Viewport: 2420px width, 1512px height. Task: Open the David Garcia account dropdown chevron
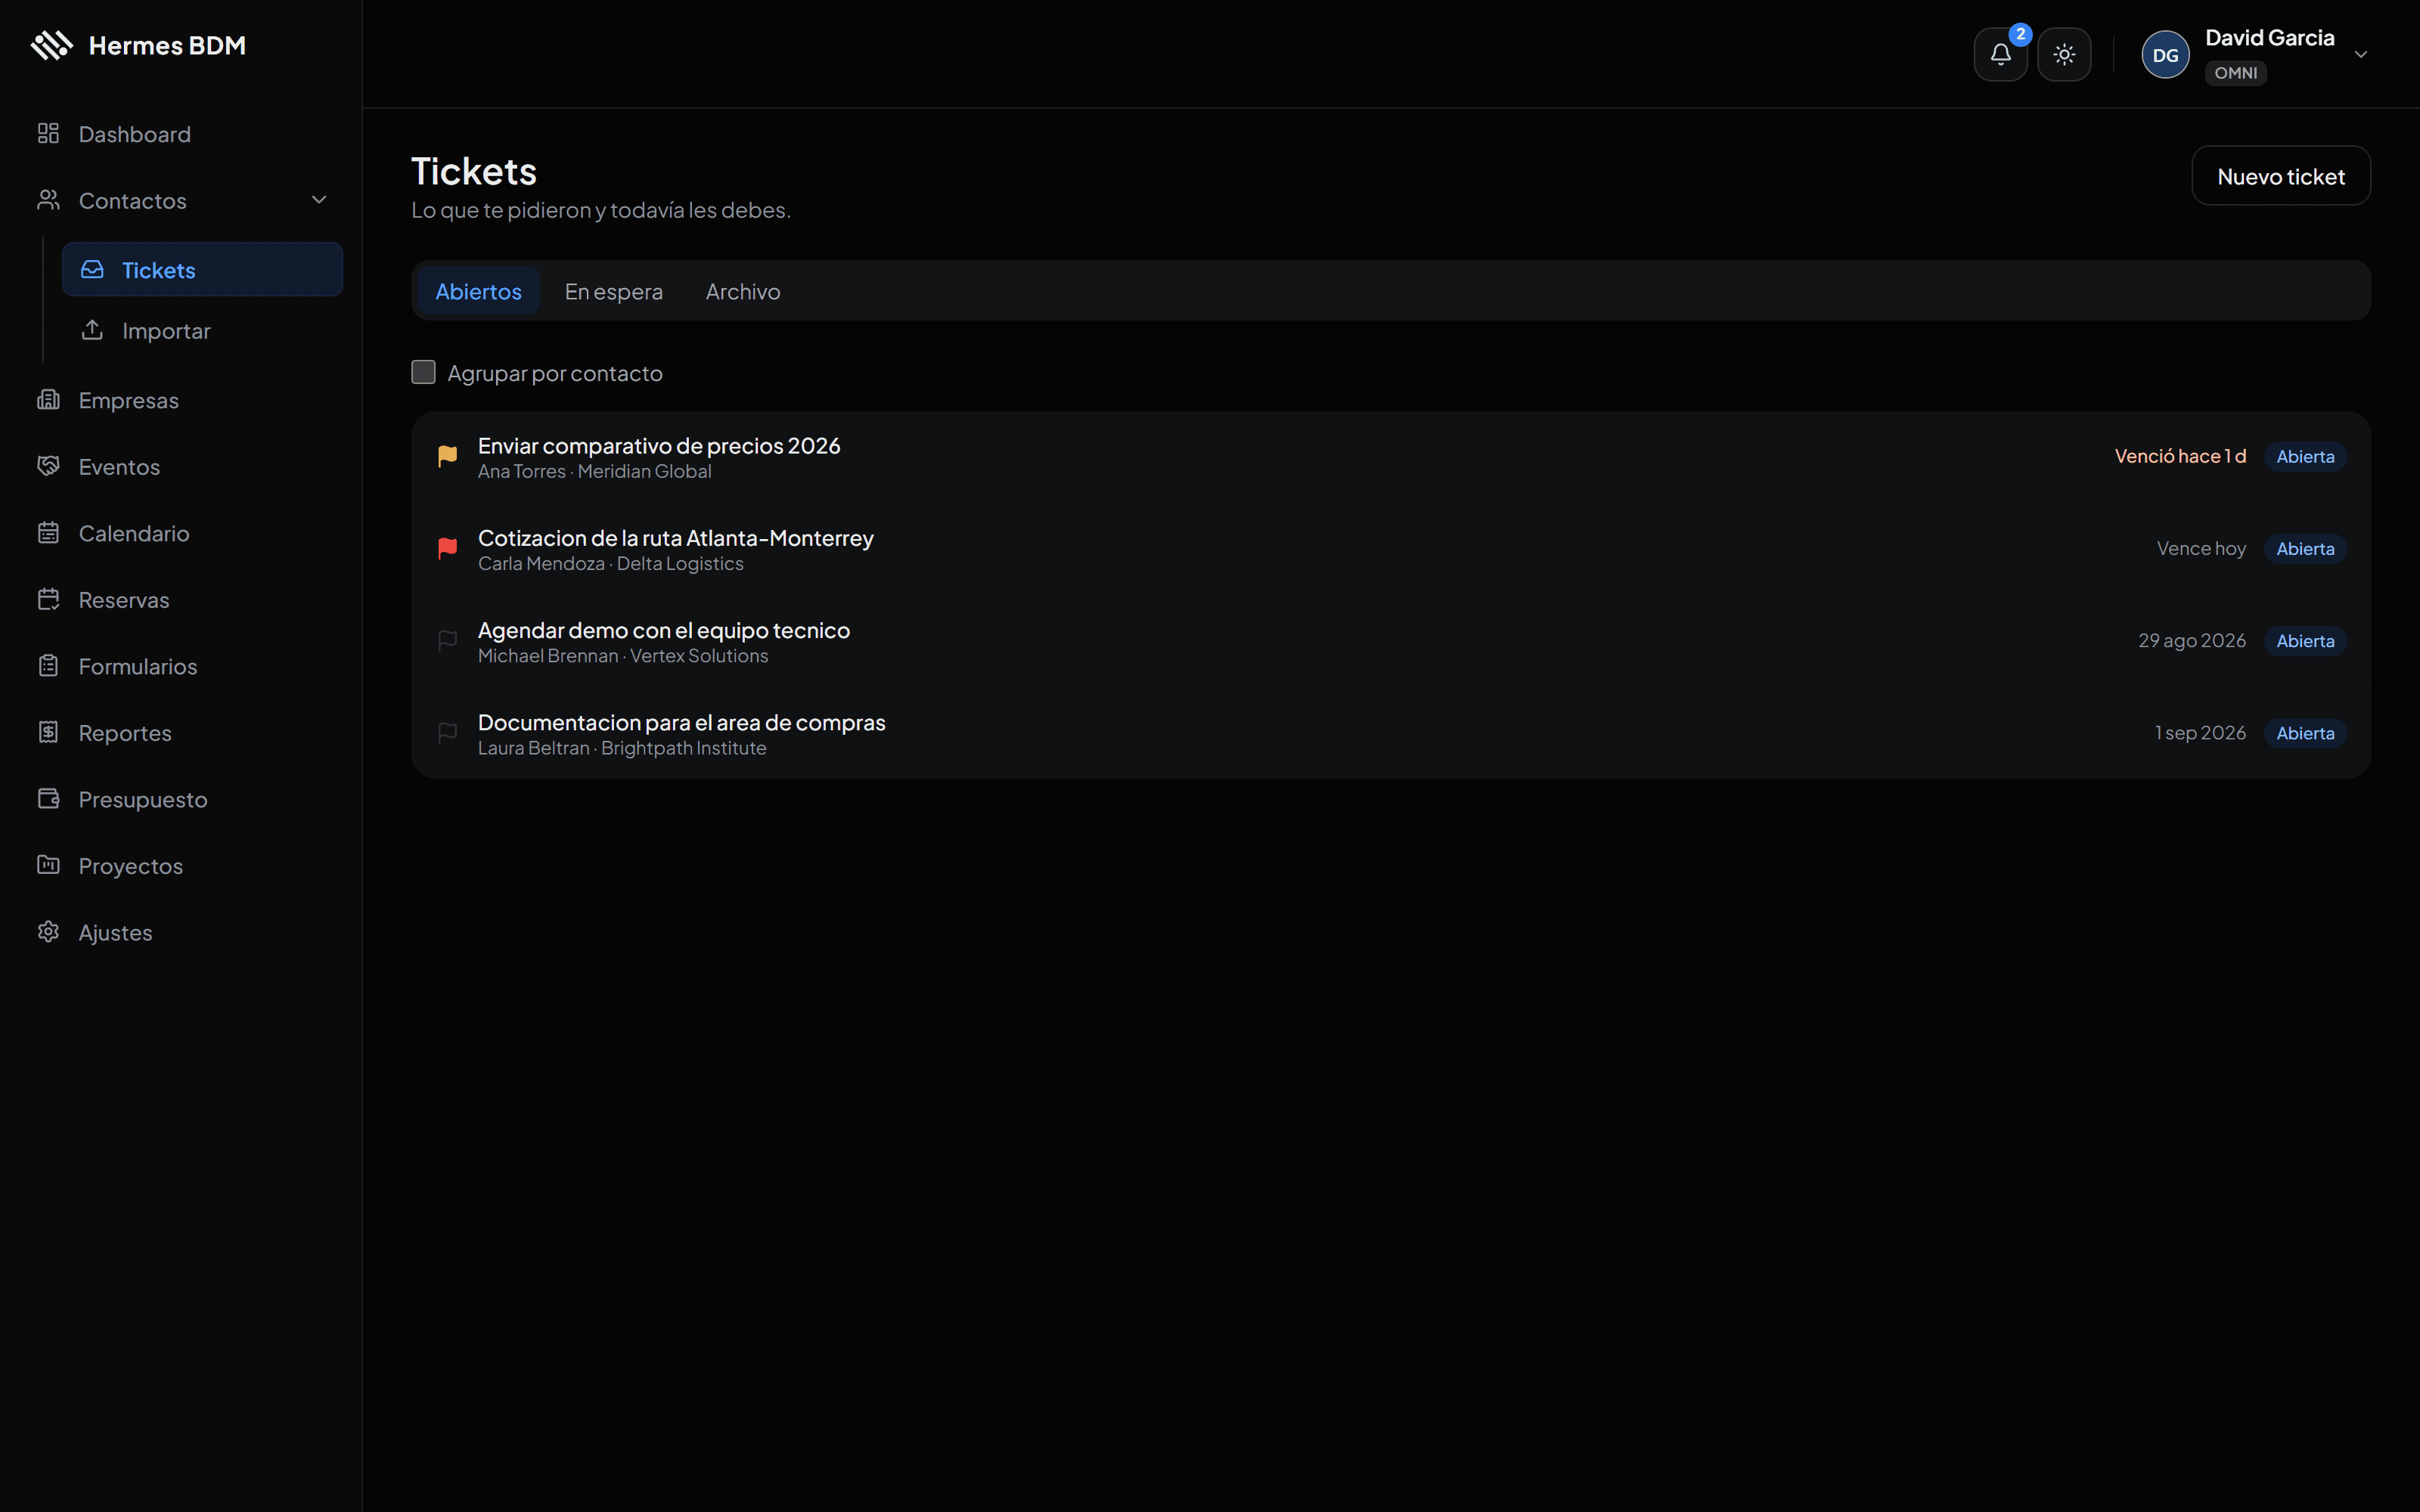[x=2360, y=55]
